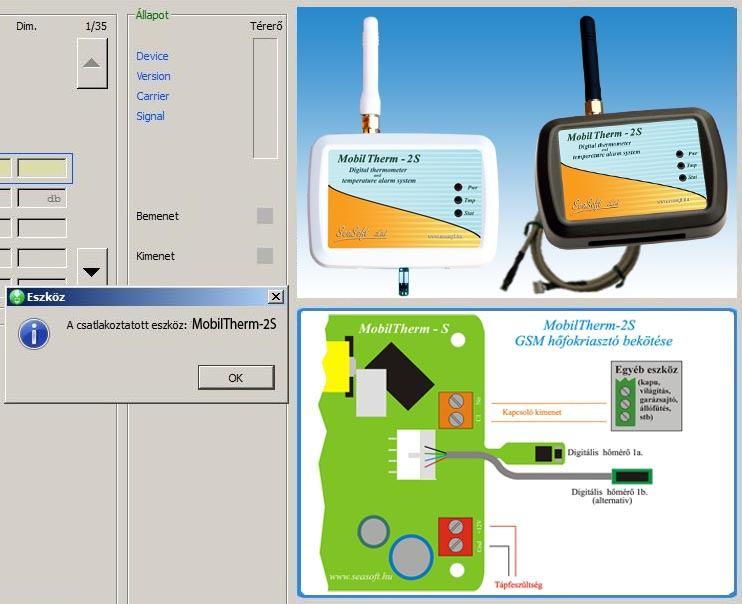Click the Digitális hőmérő 1a. label

[605, 453]
